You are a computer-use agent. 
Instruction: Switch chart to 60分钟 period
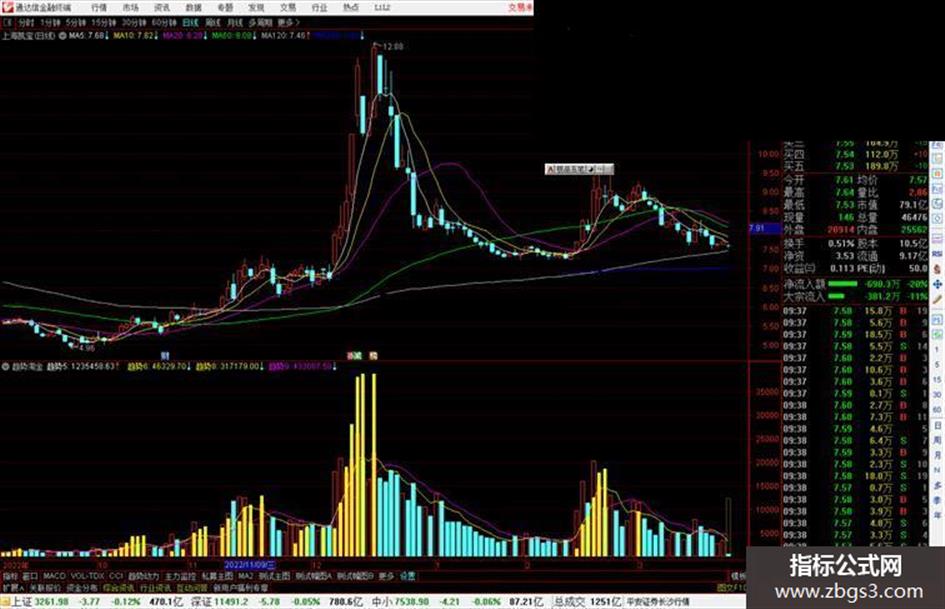pos(164,22)
